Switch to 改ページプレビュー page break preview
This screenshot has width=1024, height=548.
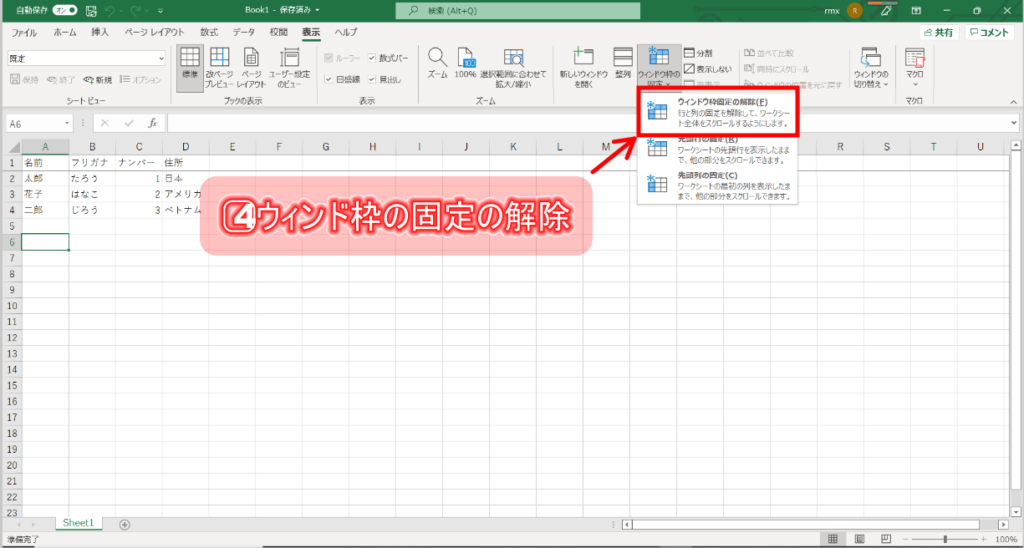(219, 68)
